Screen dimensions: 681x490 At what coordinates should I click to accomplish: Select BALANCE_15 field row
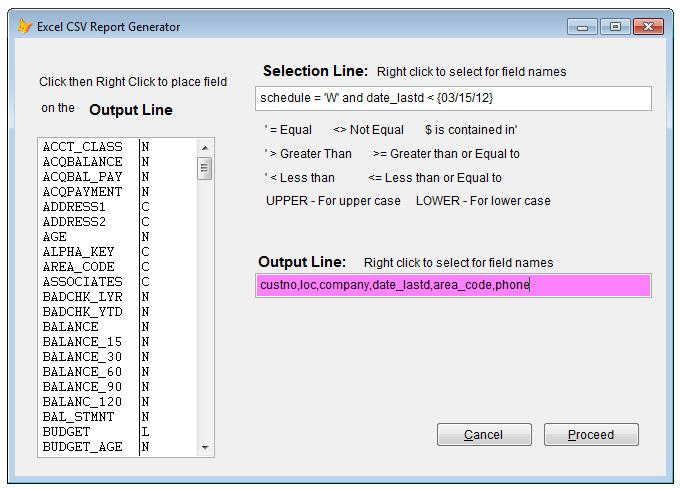118,341
